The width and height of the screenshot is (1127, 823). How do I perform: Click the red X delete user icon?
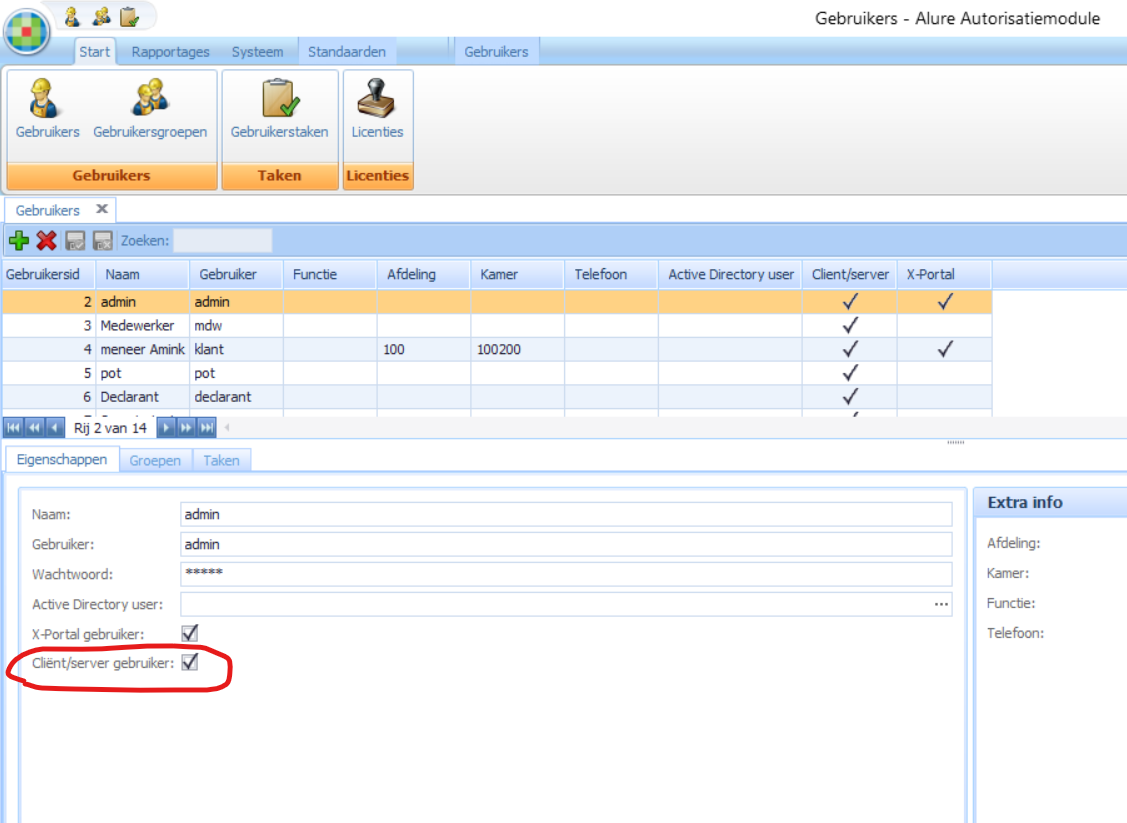click(46, 240)
